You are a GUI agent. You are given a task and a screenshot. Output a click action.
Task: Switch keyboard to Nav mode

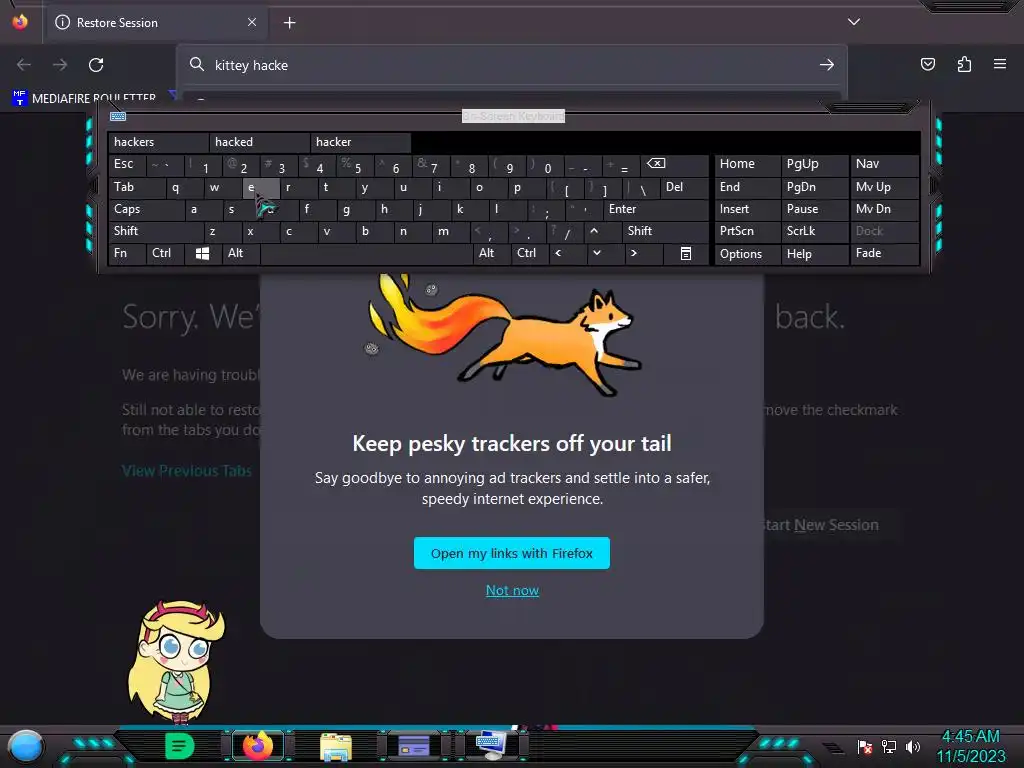[884, 165]
